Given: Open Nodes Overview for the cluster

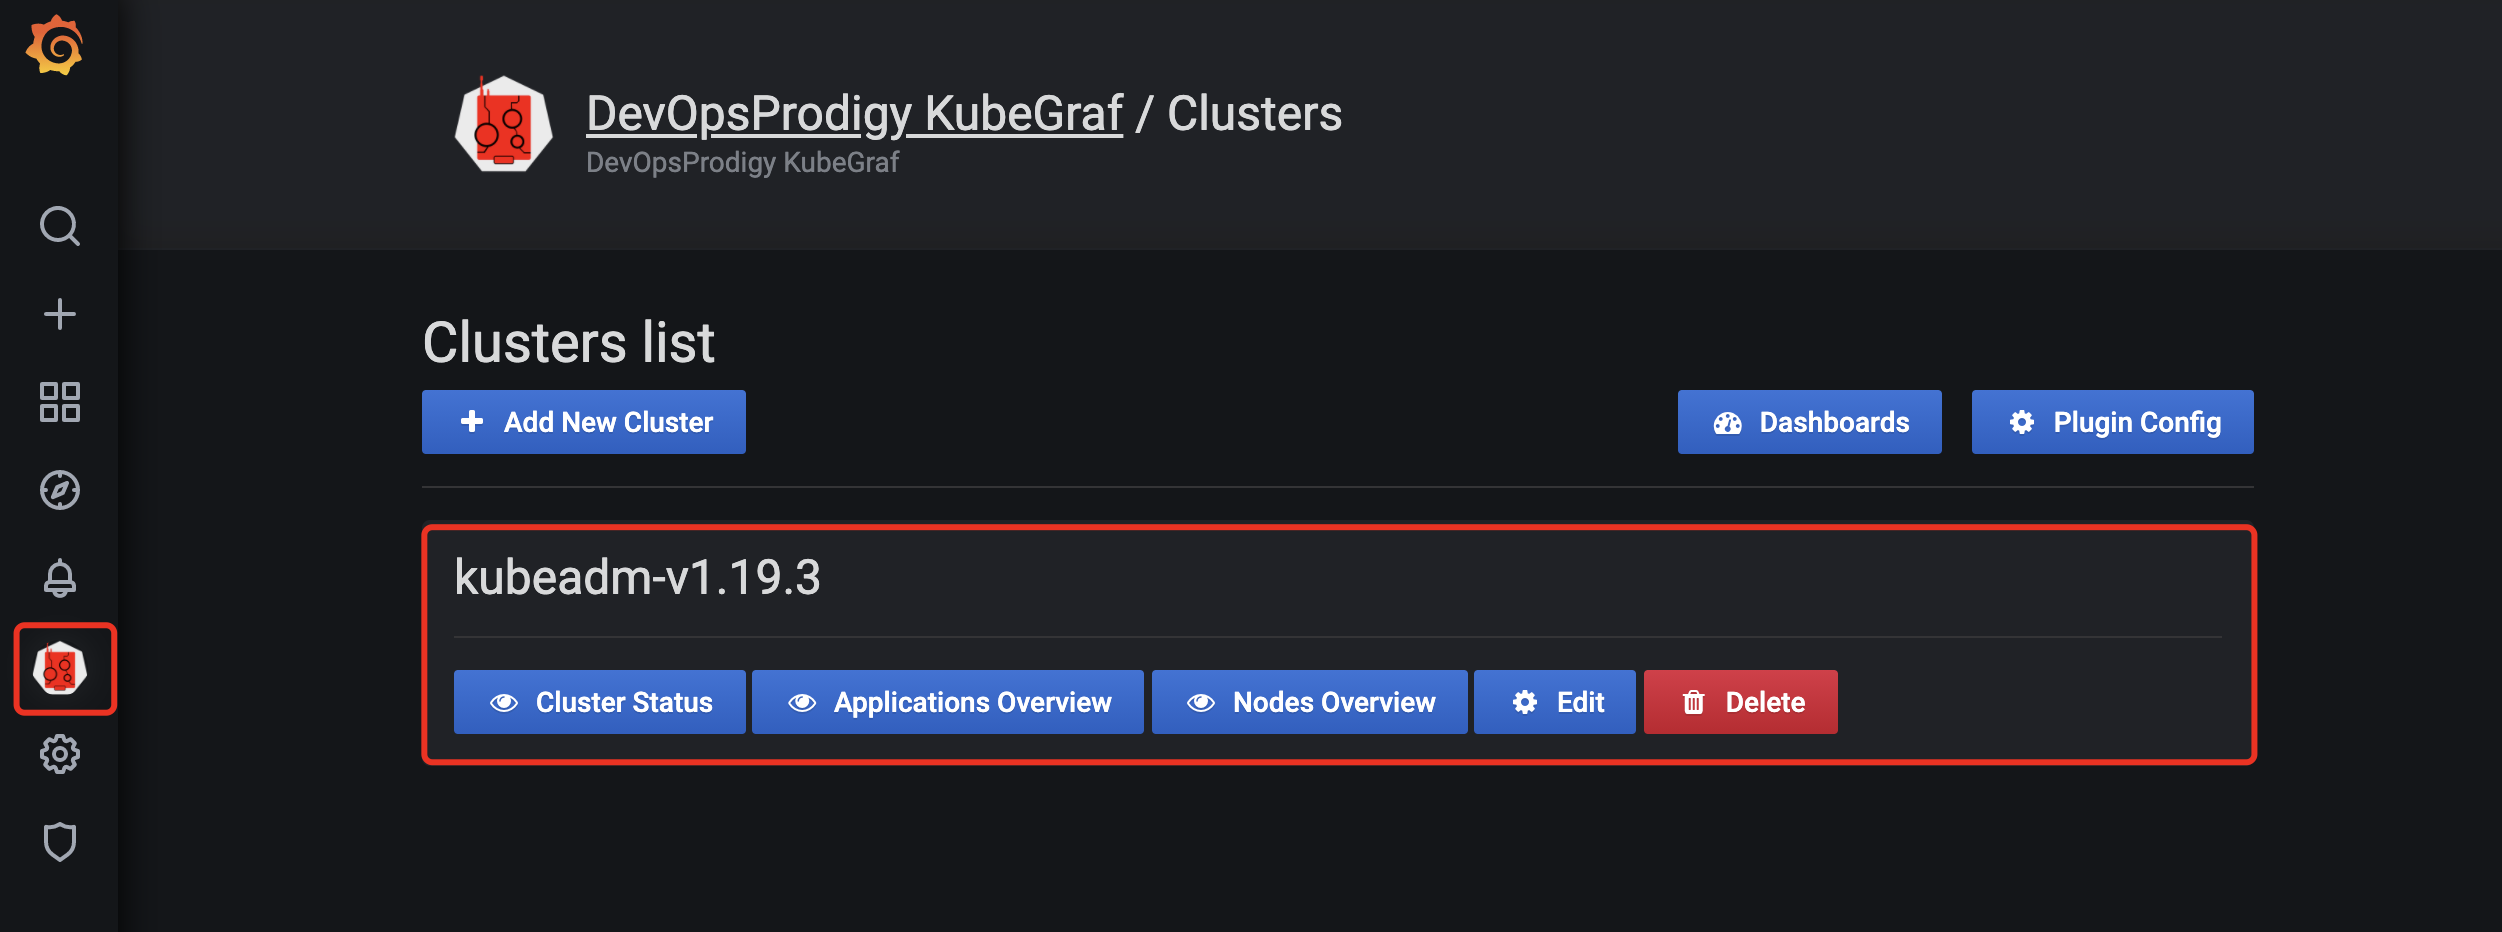Looking at the screenshot, I should point(1310,702).
